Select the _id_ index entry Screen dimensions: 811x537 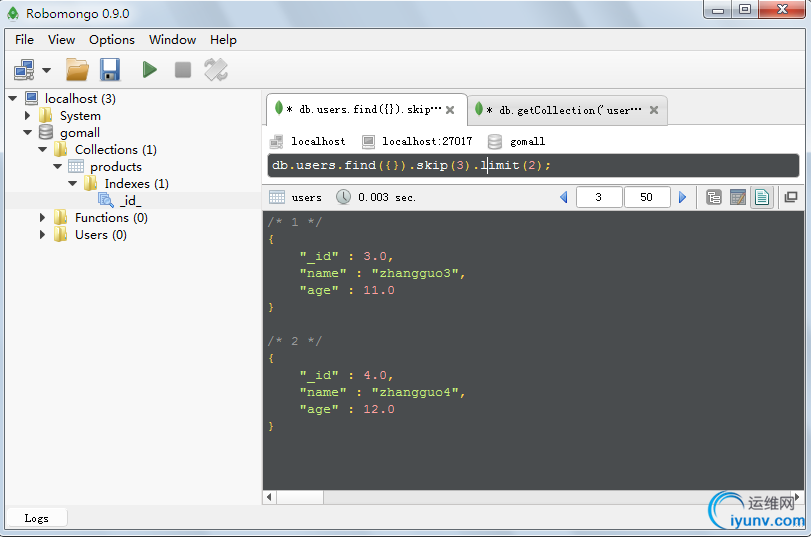coord(130,201)
